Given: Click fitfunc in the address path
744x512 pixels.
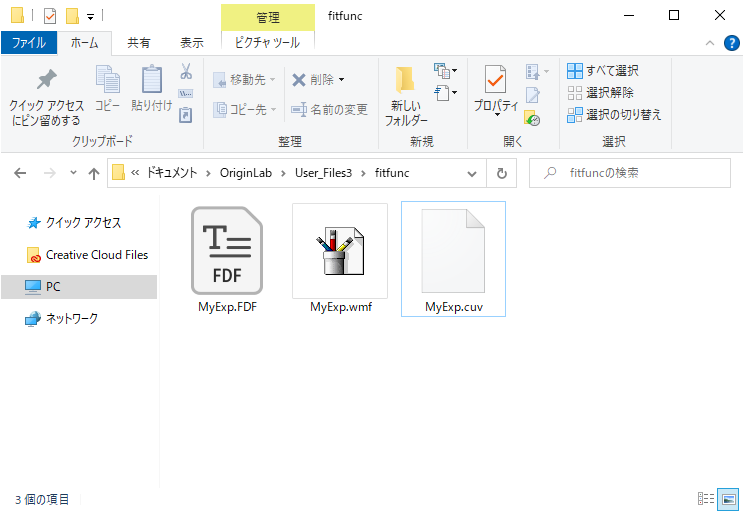Looking at the screenshot, I should 392,173.
